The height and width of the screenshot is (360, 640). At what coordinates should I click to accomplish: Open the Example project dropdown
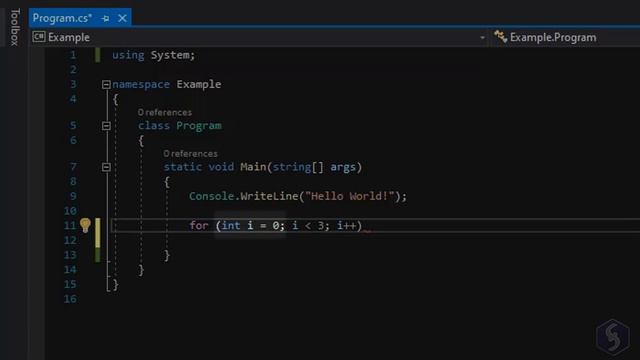click(259, 38)
